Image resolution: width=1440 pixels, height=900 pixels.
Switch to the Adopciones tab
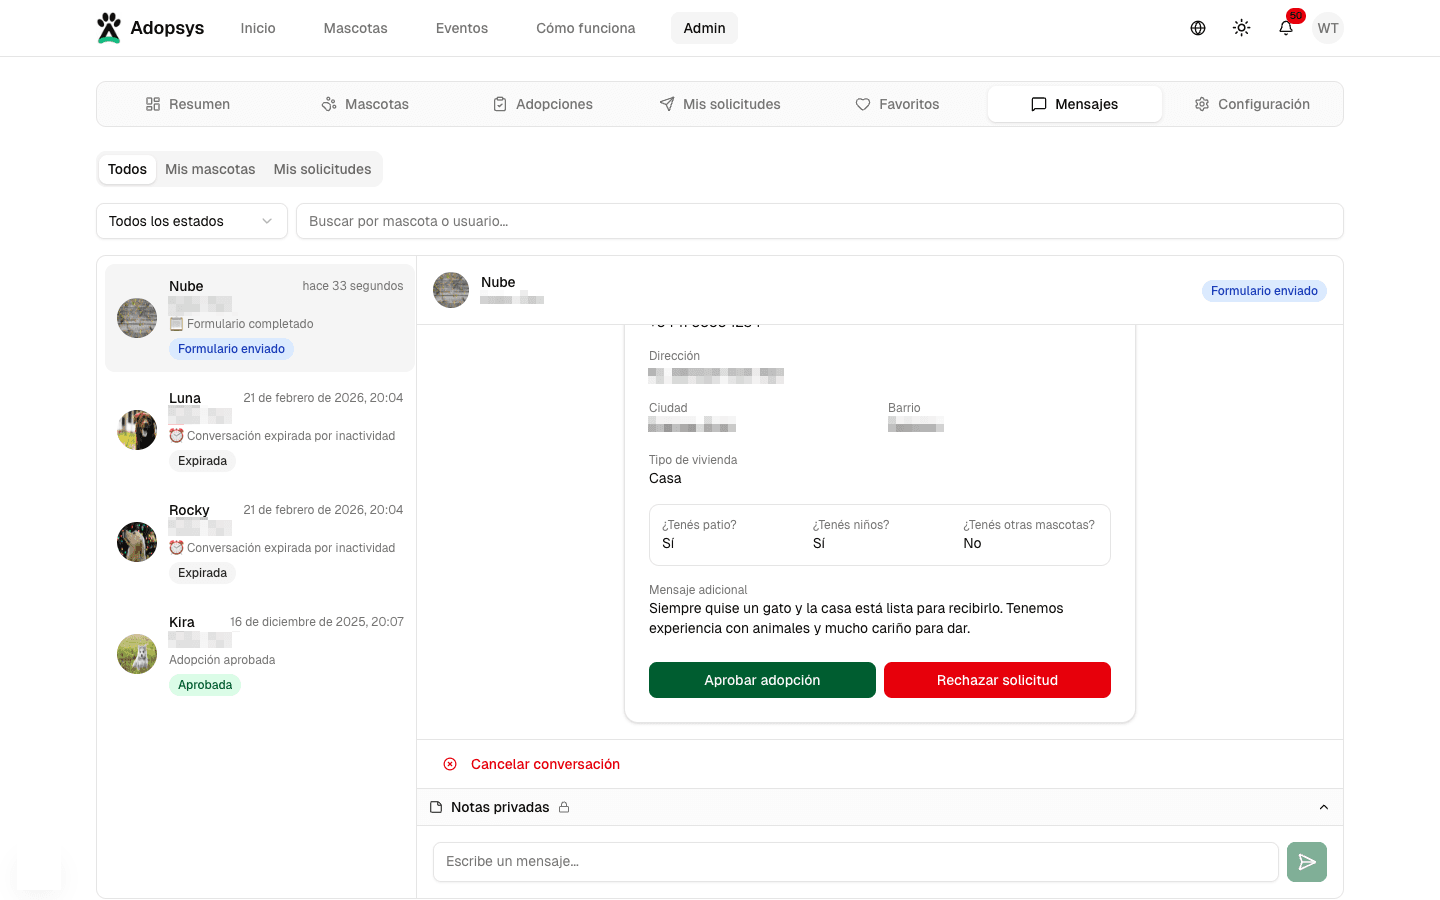(542, 104)
